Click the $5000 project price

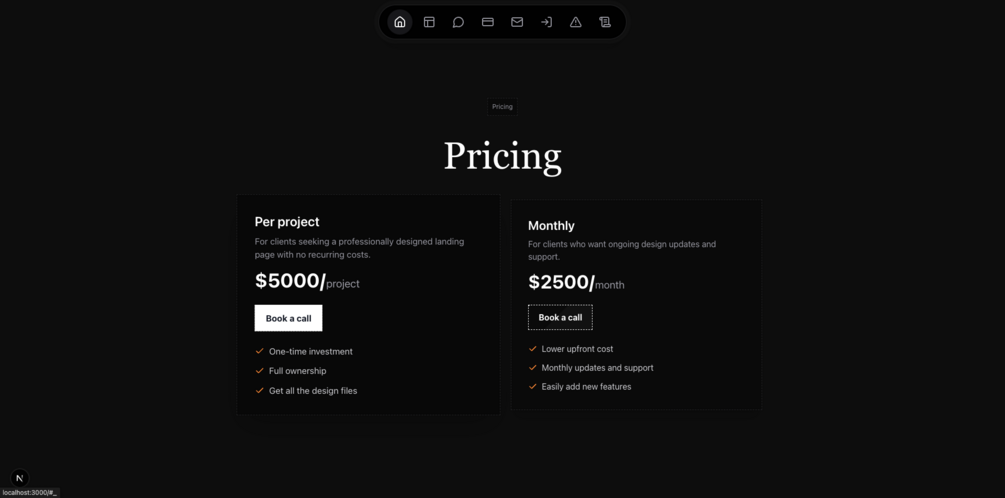coord(290,281)
